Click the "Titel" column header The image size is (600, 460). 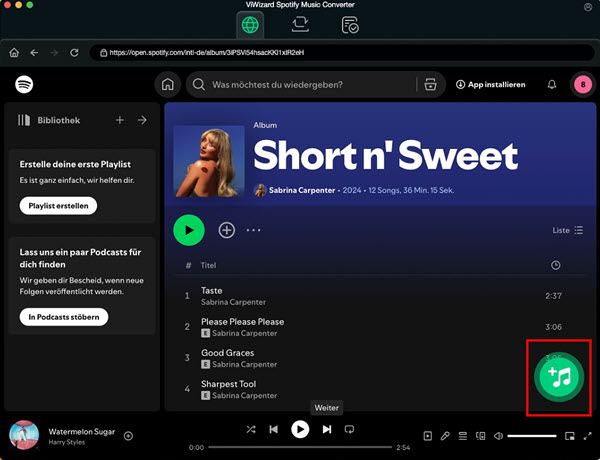point(209,265)
